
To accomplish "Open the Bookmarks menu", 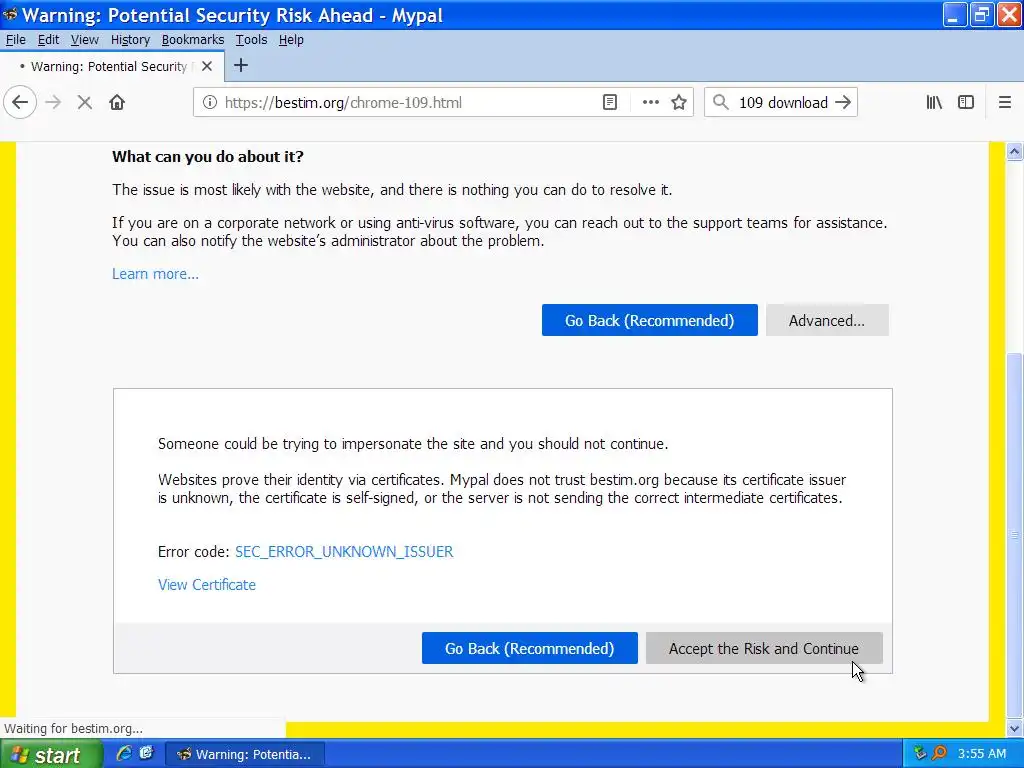I will 193,40.
